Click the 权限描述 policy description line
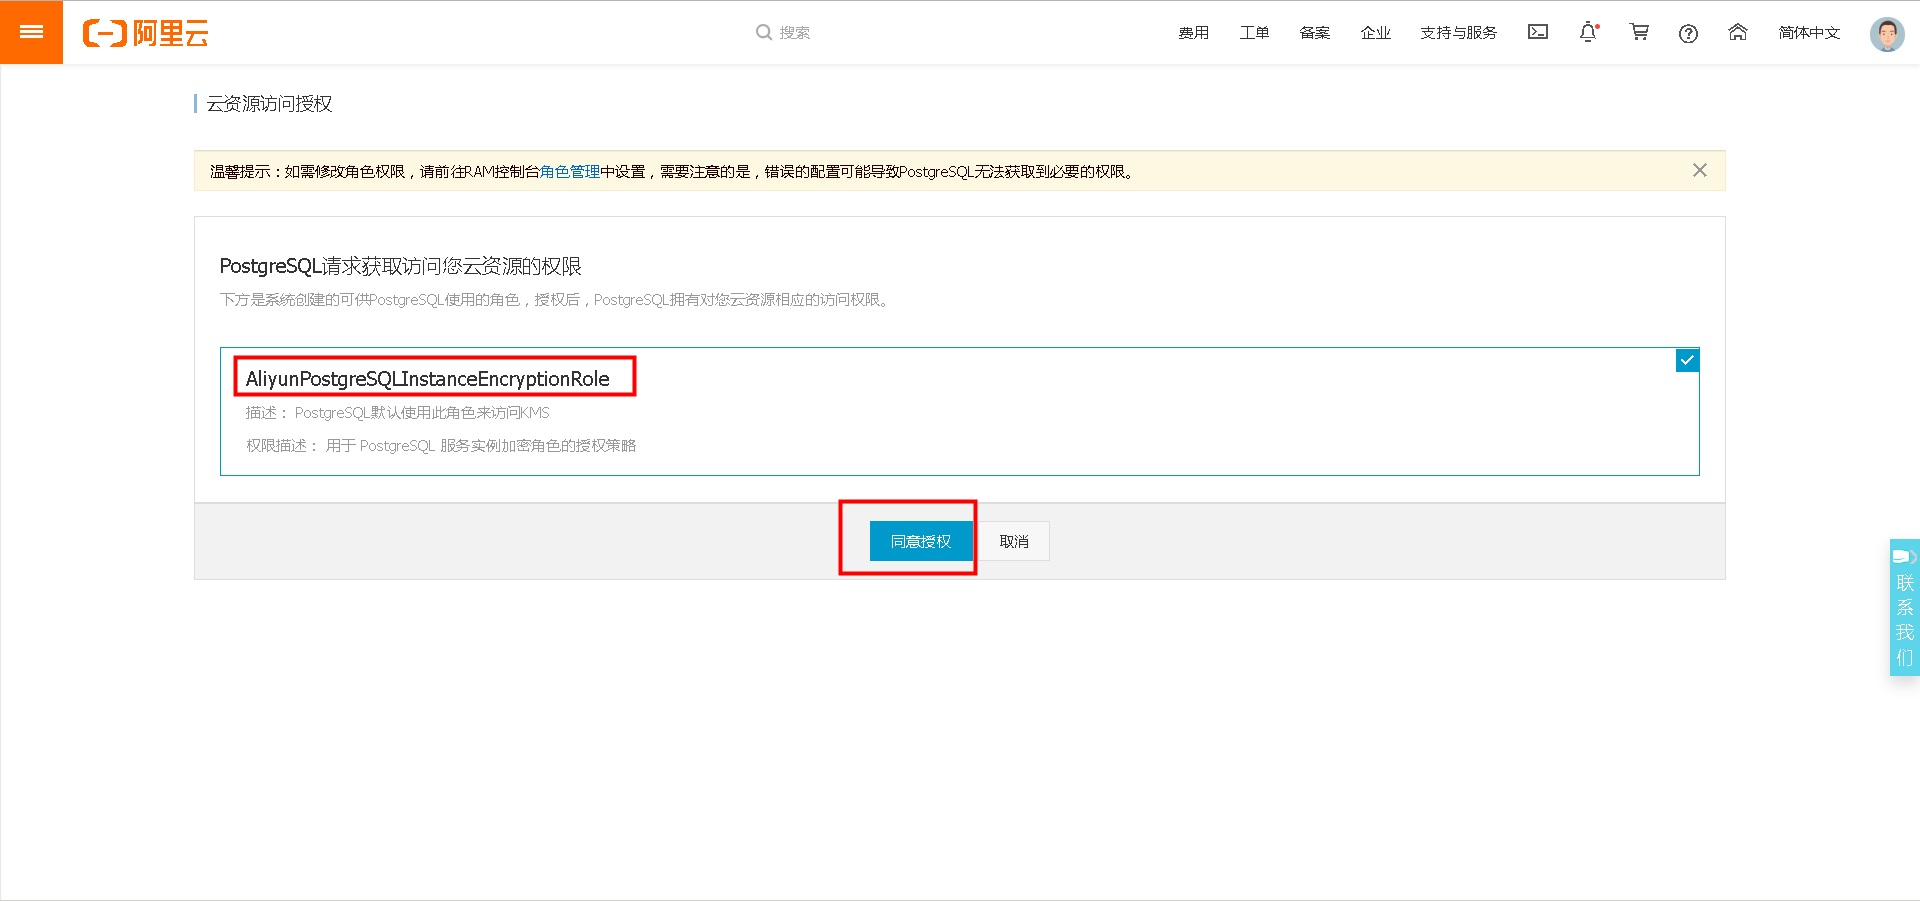This screenshot has width=1920, height=901. pos(441,446)
